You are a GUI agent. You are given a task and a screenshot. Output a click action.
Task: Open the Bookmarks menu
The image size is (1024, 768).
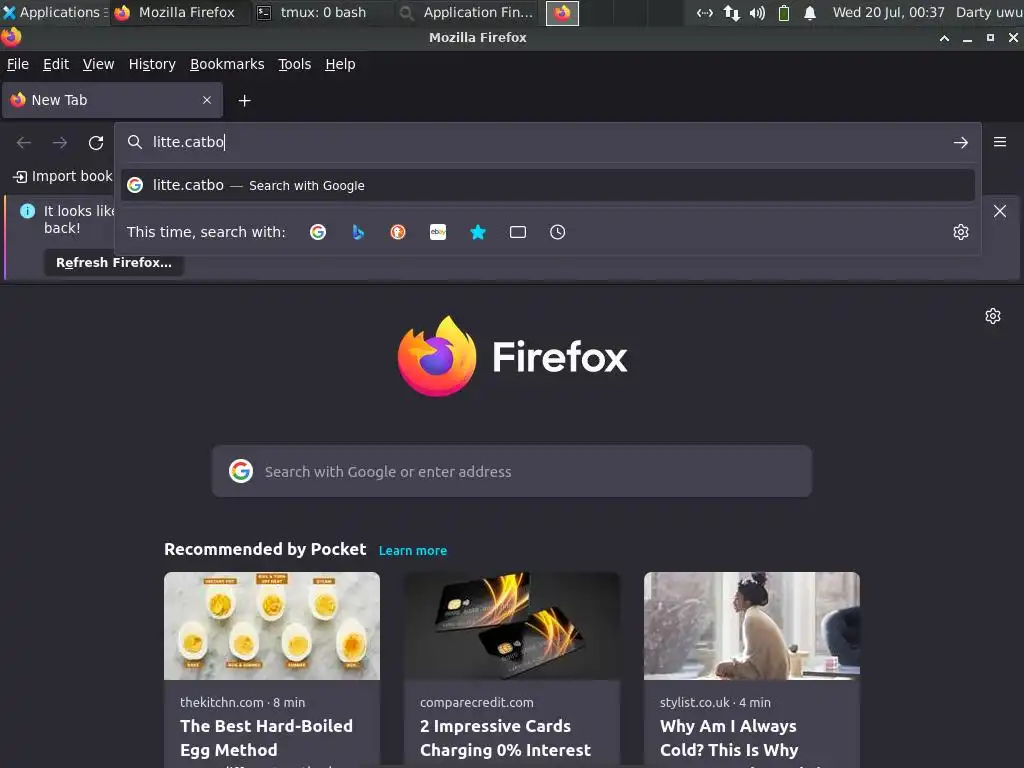point(227,64)
